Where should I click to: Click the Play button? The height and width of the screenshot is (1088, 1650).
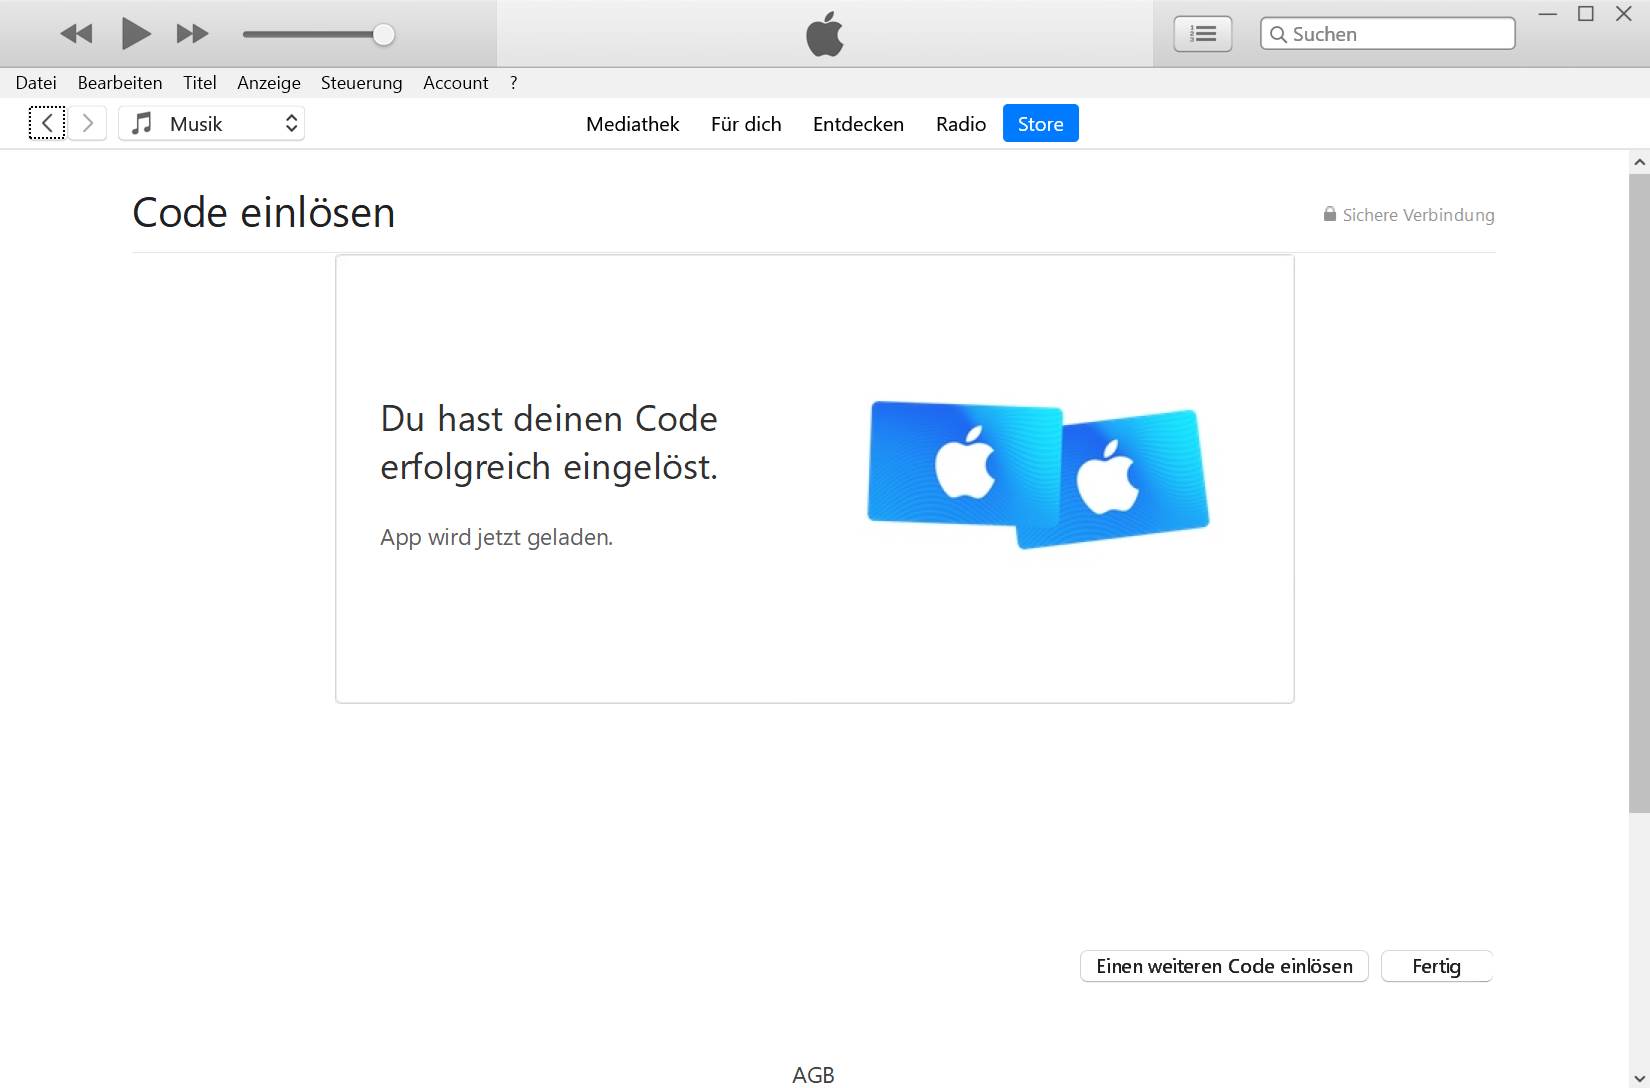(x=136, y=34)
